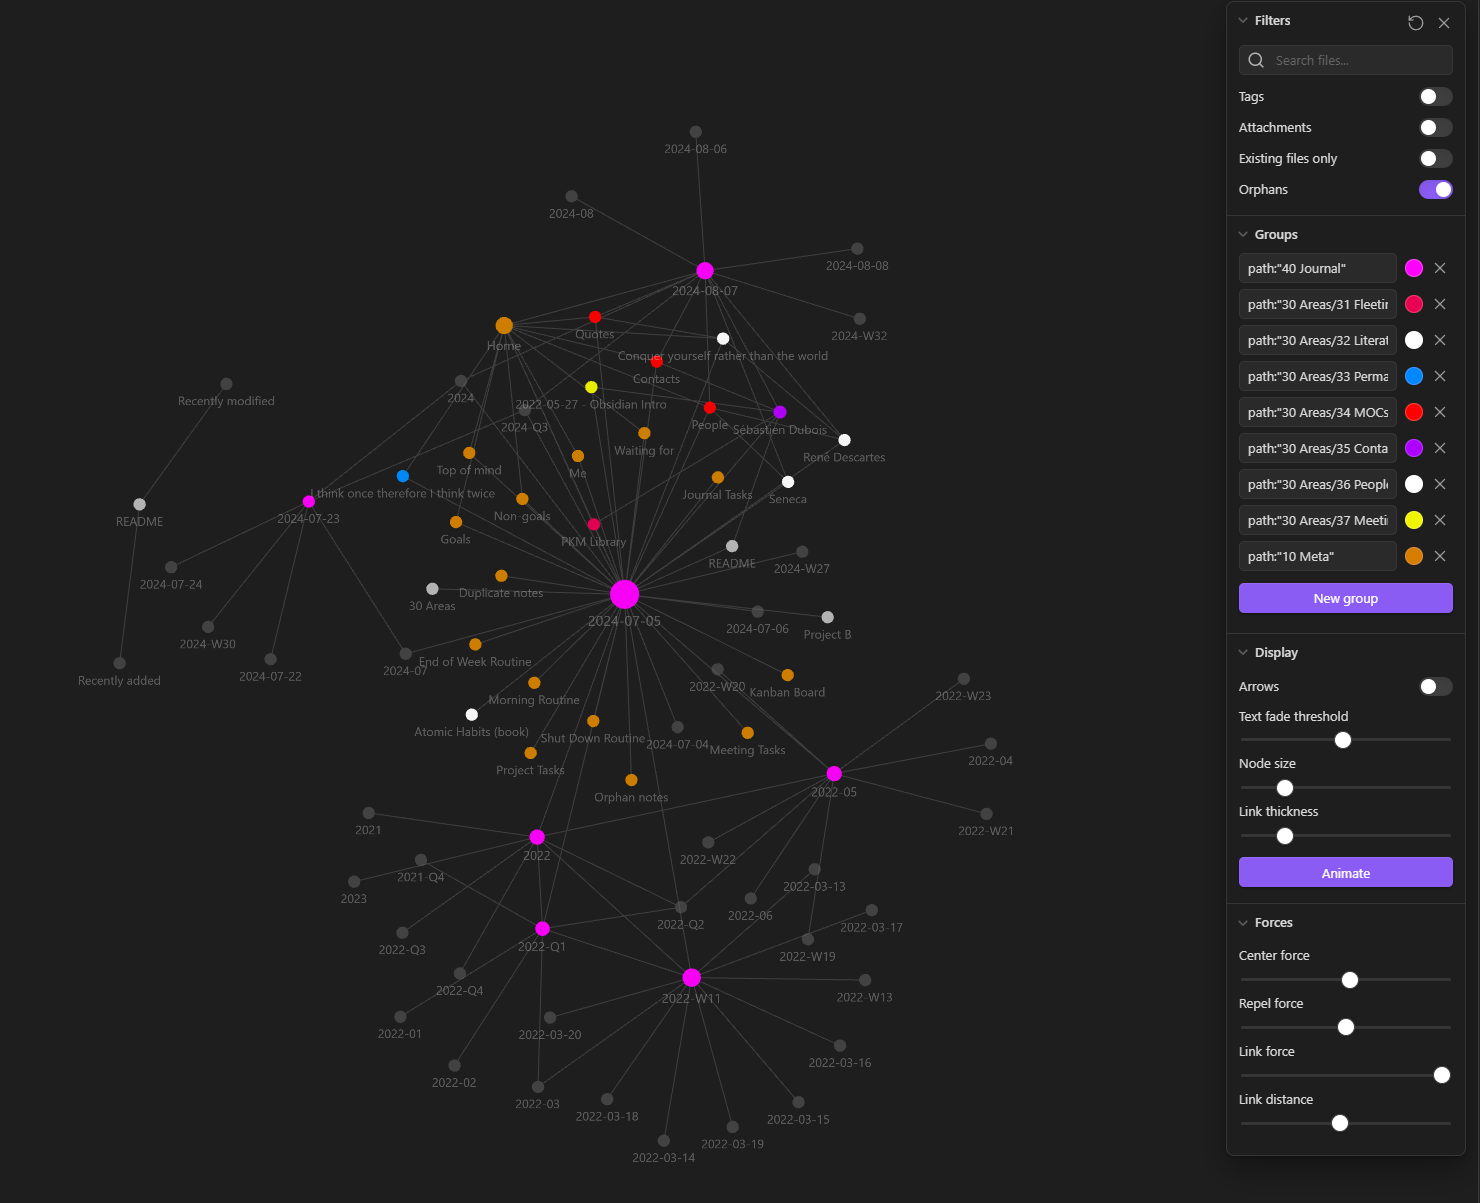The image size is (1480, 1203).
Task: Open orange color swatch for 10 Meta
Action: [1414, 556]
